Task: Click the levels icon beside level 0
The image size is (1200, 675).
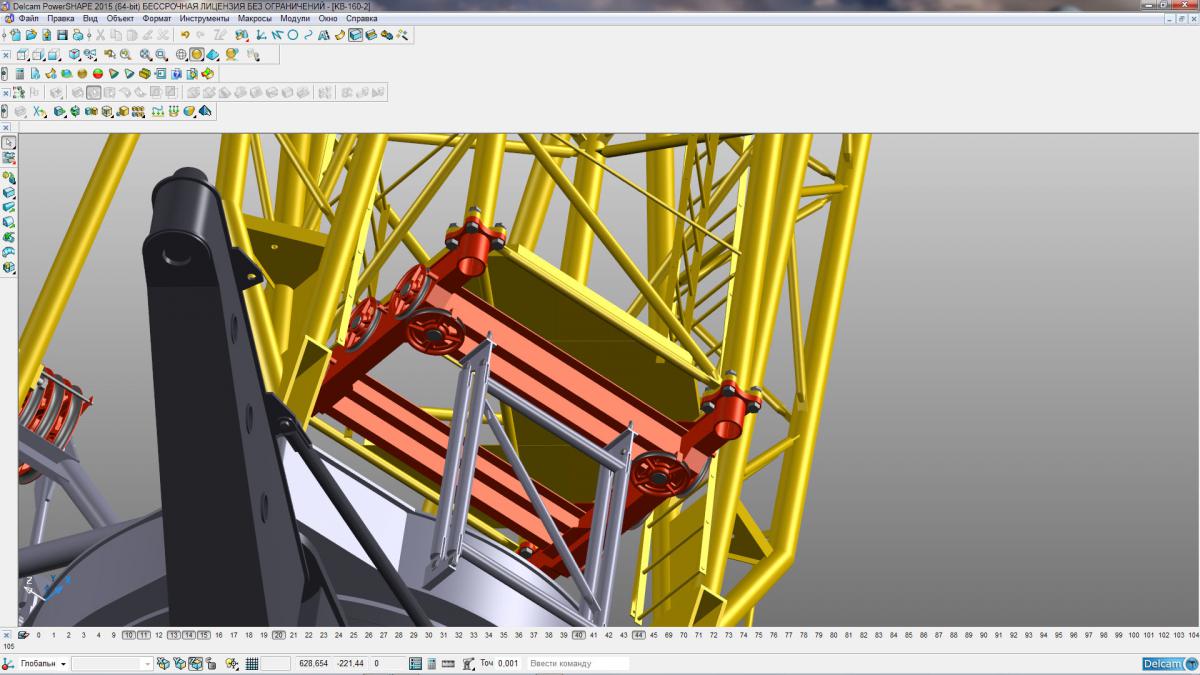Action: click(x=23, y=634)
